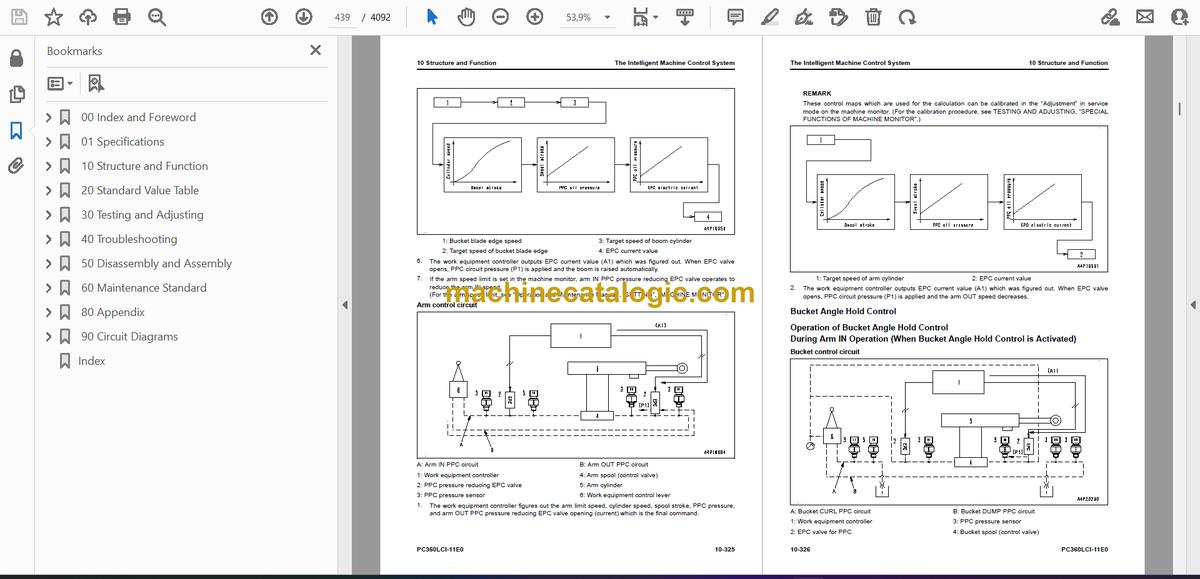Click the zoom out minus icon
Viewport: 1200px width, 579px height.
pyautogui.click(x=500, y=17)
